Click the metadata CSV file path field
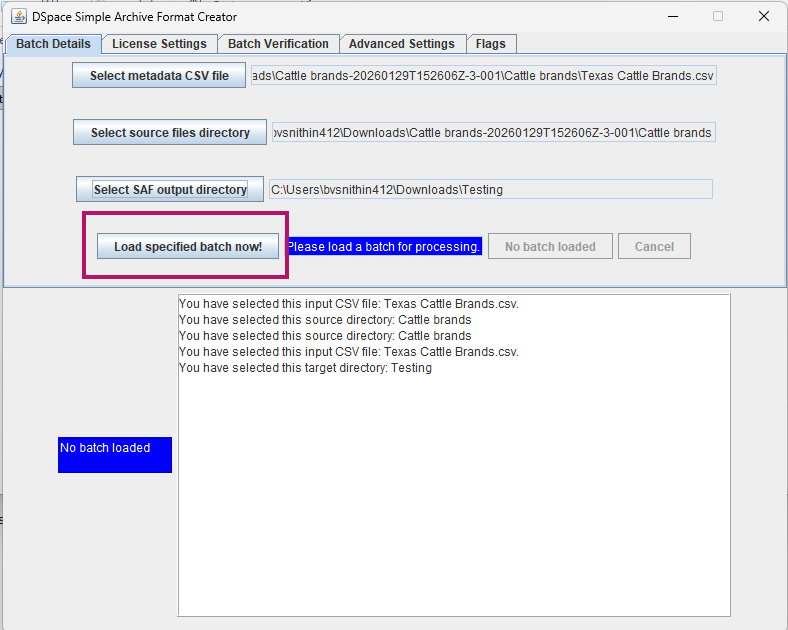This screenshot has width=788, height=630. tap(483, 76)
